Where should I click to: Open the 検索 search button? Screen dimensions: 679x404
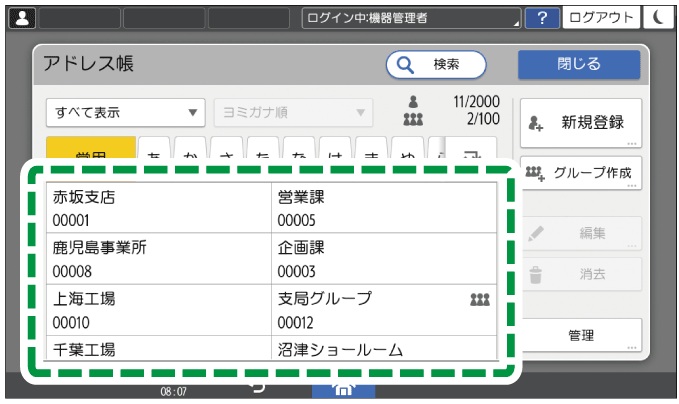coord(436,65)
